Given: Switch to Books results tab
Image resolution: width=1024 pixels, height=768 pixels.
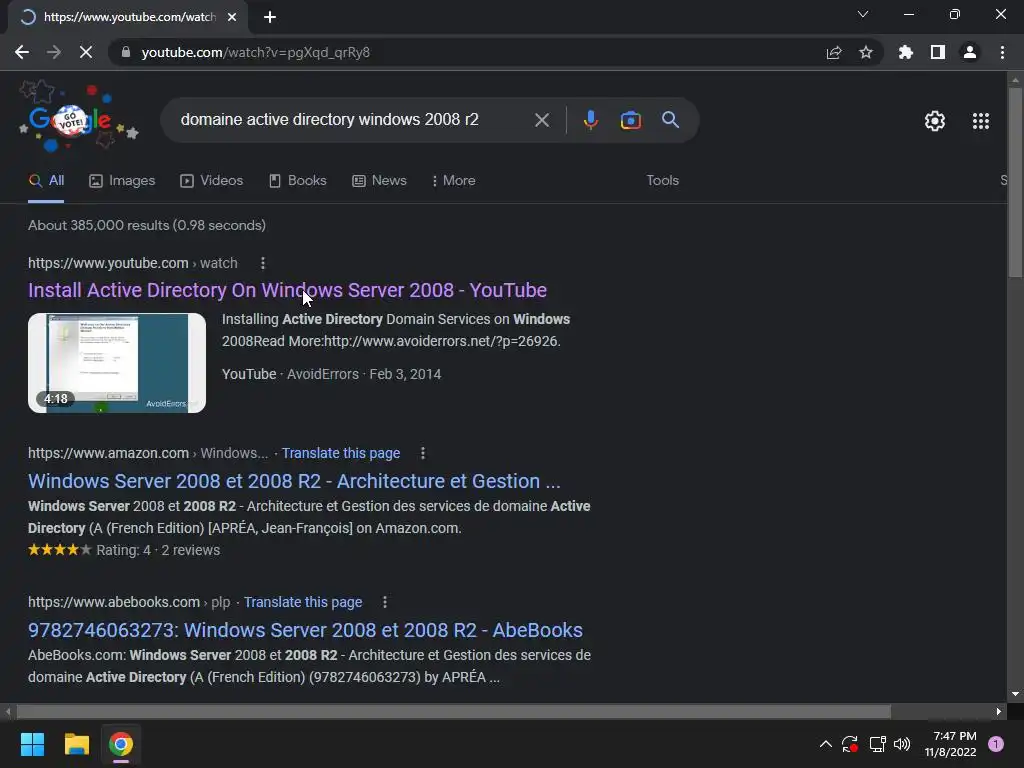Looking at the screenshot, I should click(298, 181).
